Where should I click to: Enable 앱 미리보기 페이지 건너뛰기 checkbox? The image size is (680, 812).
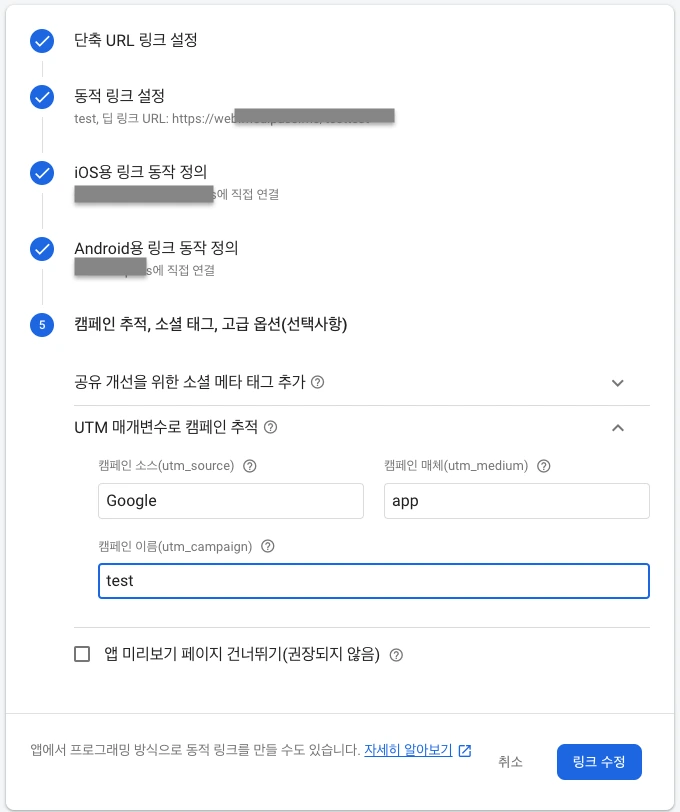click(x=83, y=655)
